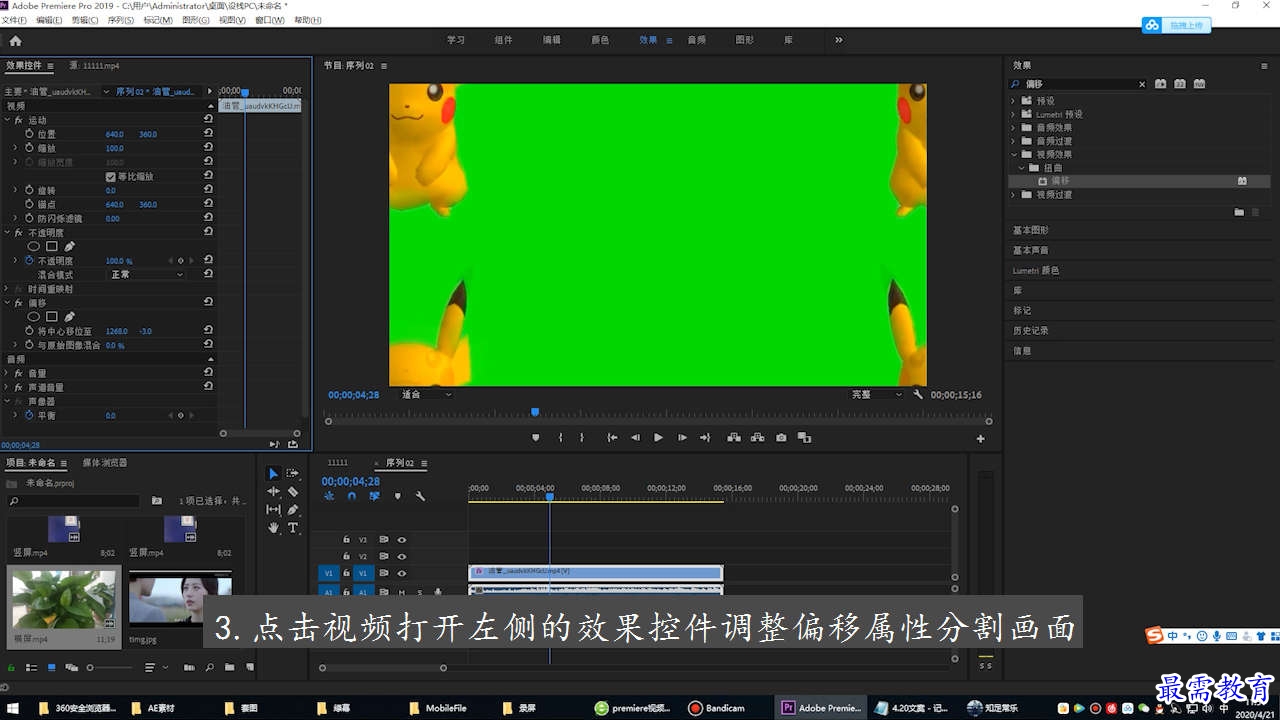Image resolution: width=1280 pixels, height=720 pixels.
Task: Select the Pen tool in timeline toolbar
Action: coord(293,509)
